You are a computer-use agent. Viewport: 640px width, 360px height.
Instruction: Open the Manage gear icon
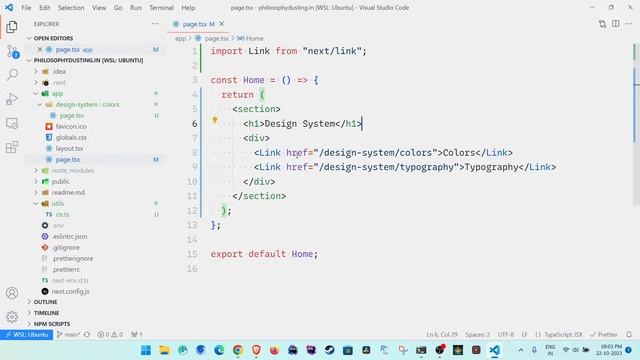(12, 317)
